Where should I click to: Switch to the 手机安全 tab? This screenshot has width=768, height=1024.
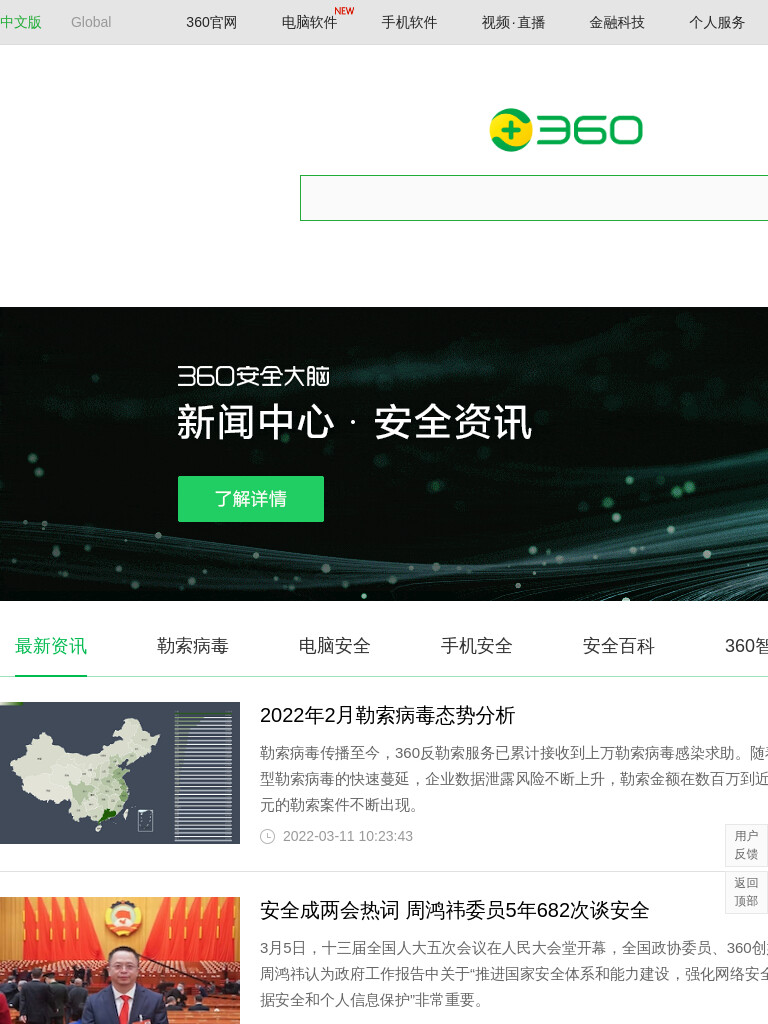(477, 646)
